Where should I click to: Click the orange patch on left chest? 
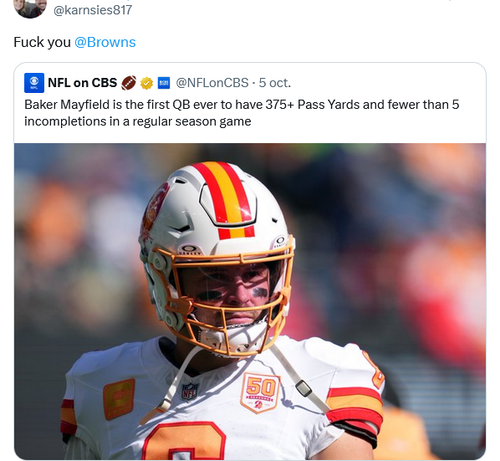point(119,398)
